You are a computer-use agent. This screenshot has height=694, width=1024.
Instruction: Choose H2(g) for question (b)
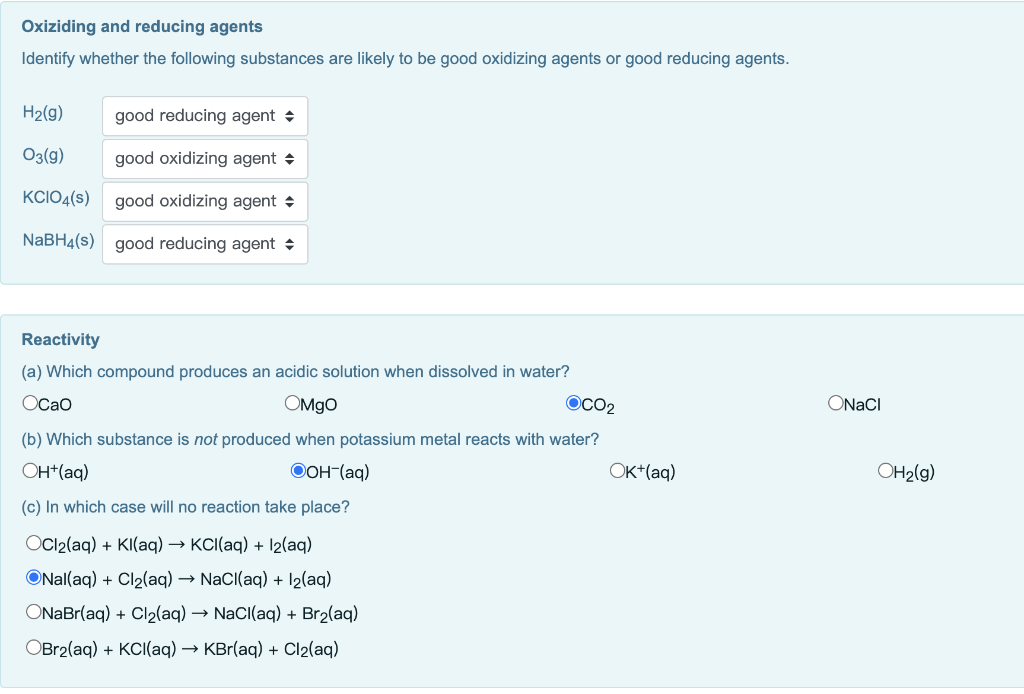click(884, 470)
